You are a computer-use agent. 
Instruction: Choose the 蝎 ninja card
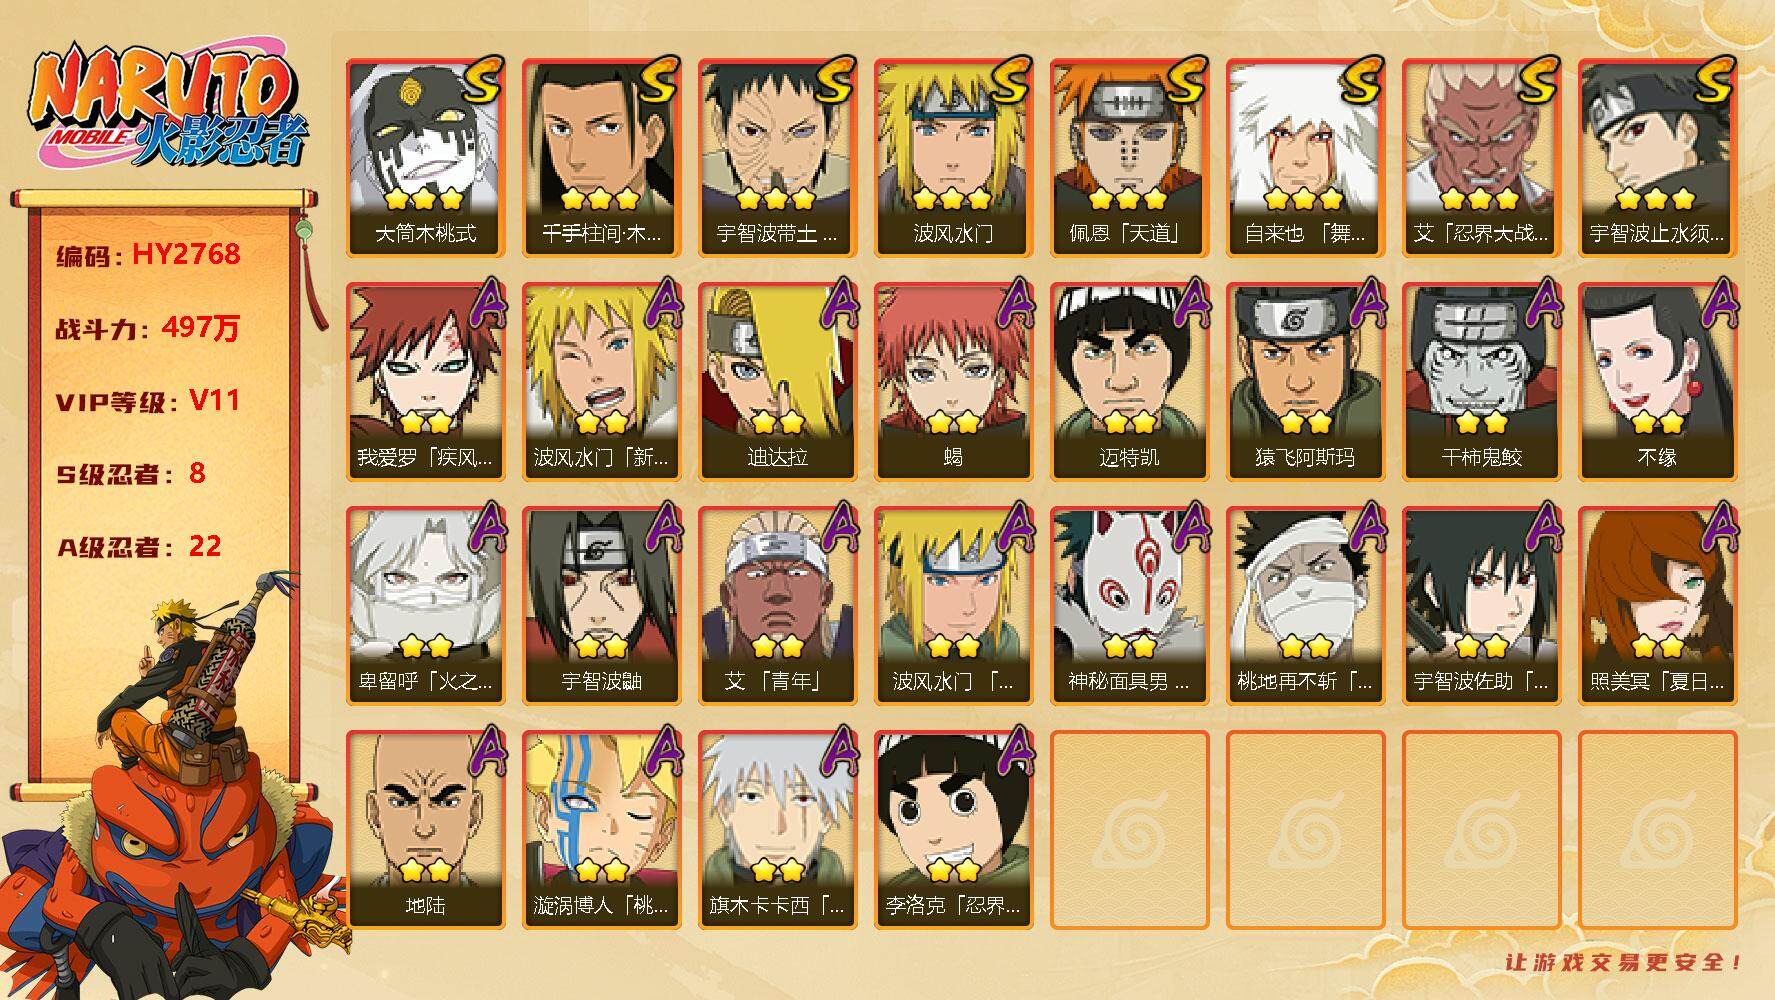pyautogui.click(x=953, y=382)
